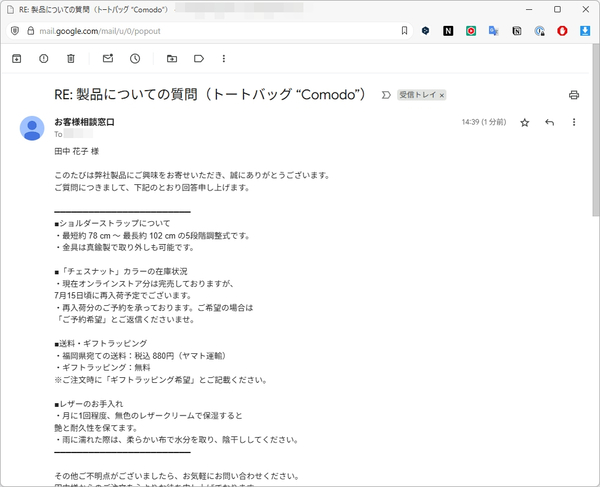Open the dark hexagon browser extension
This screenshot has width=600, height=487.
(425, 31)
